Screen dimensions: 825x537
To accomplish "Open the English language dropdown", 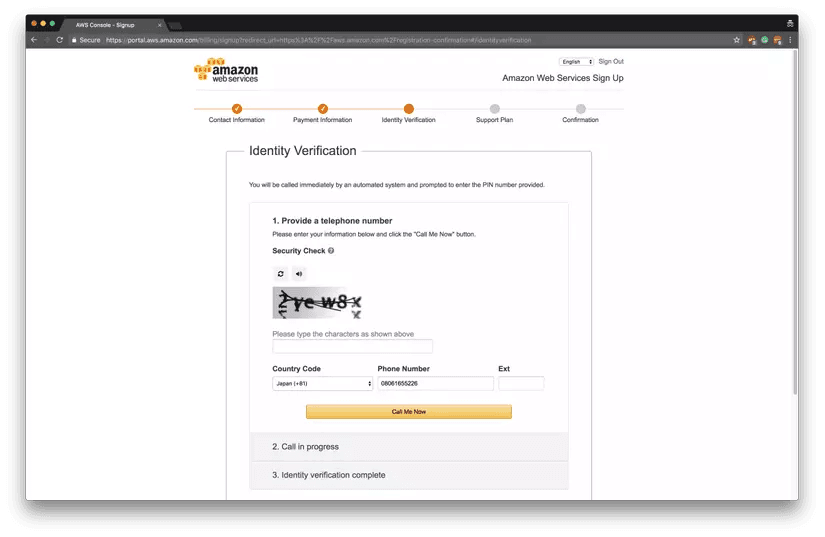I will (x=576, y=62).
